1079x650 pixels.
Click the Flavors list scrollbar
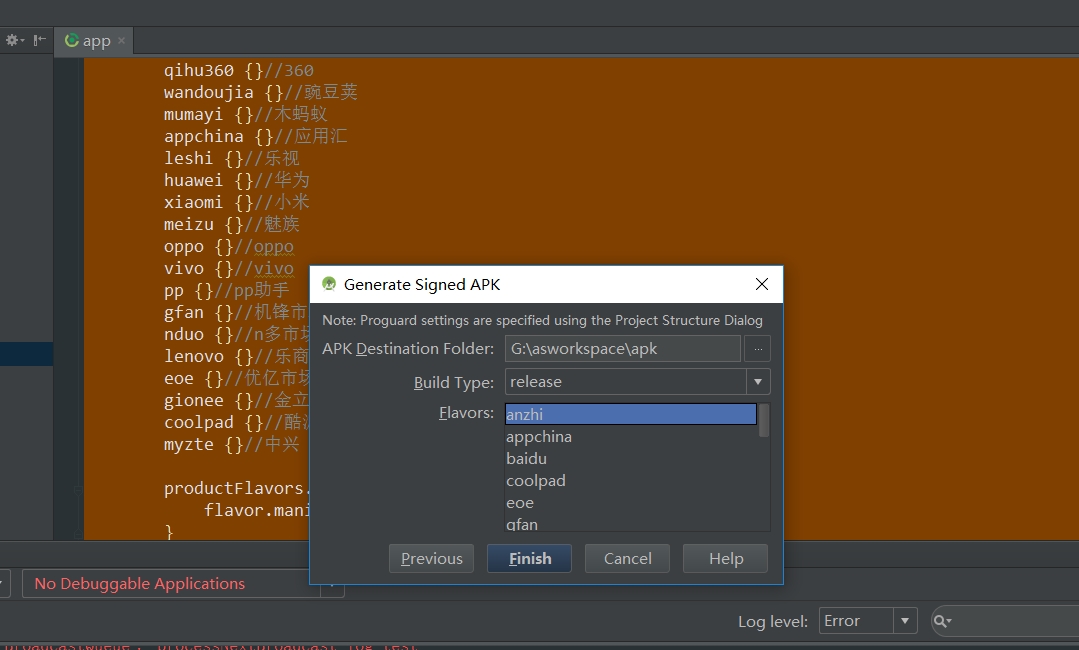(763, 420)
